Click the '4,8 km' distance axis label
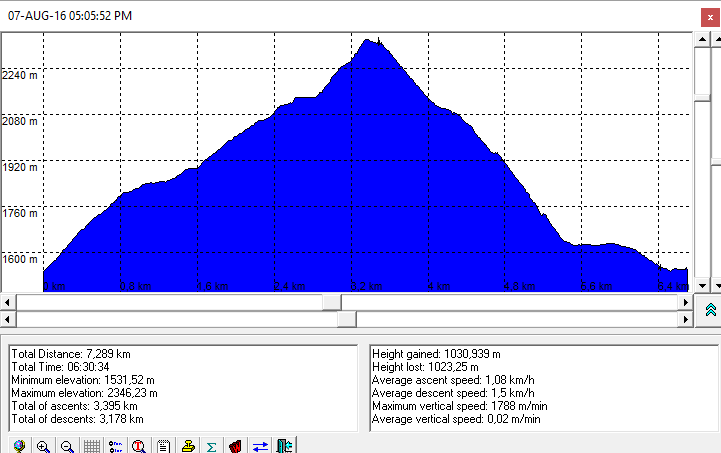 [x=520, y=286]
